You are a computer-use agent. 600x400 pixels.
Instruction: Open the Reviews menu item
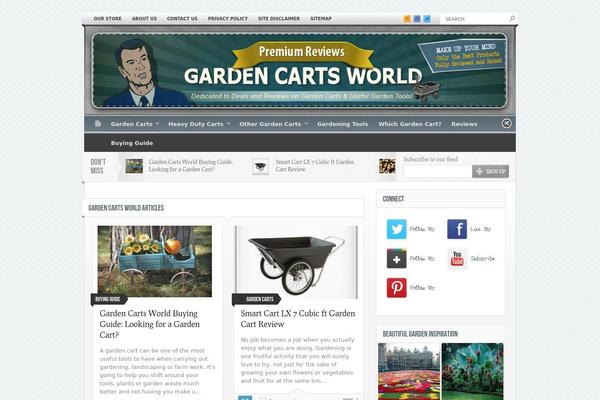tap(464, 124)
